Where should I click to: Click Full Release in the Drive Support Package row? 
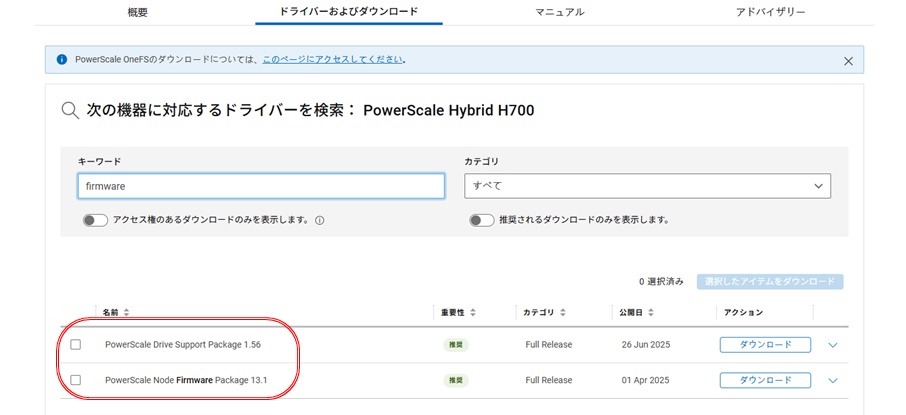click(549, 344)
